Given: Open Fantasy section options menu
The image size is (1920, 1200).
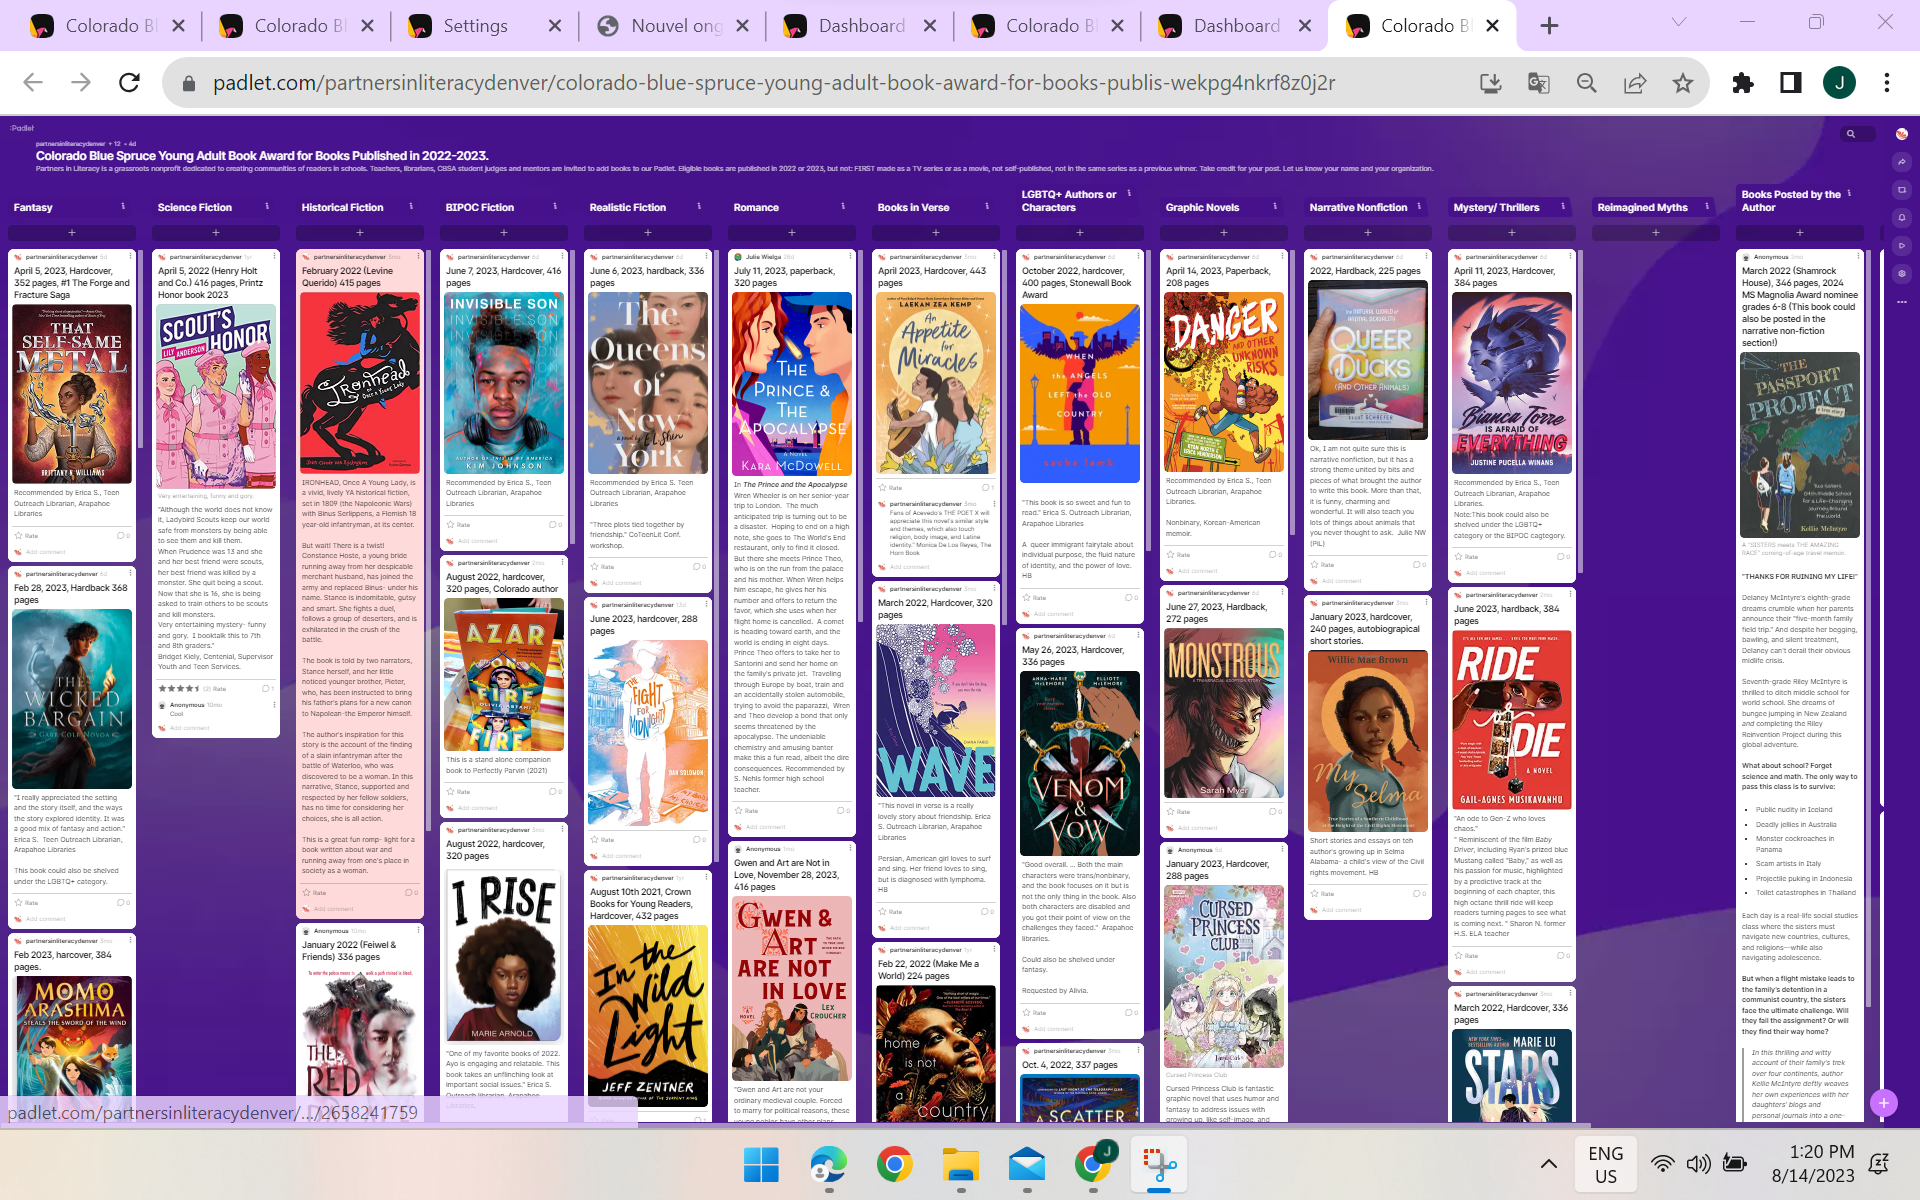Looking at the screenshot, I should click(123, 207).
